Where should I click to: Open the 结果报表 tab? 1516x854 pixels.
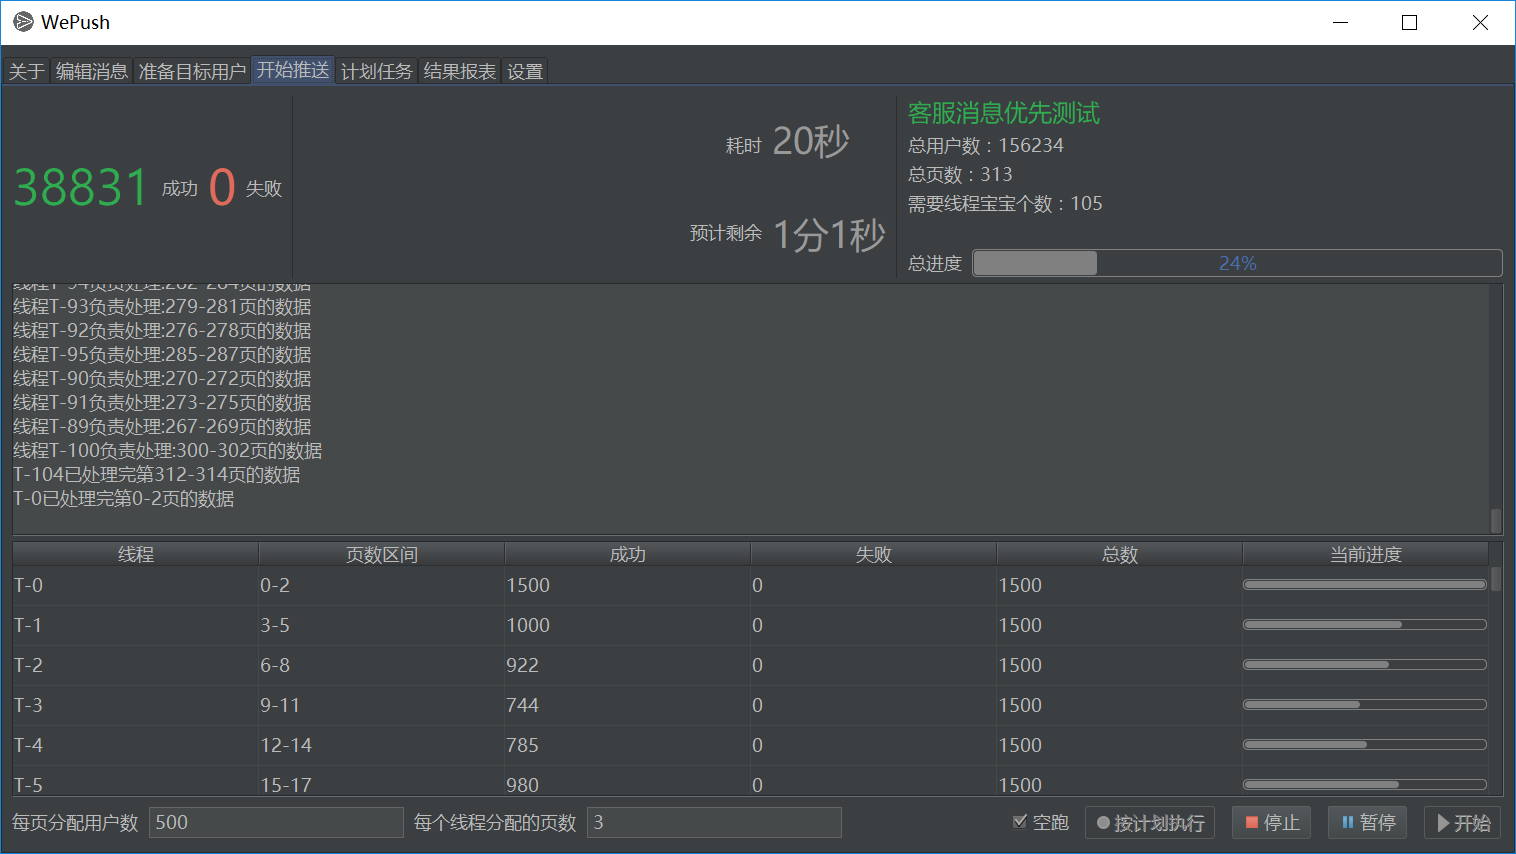[x=459, y=70]
